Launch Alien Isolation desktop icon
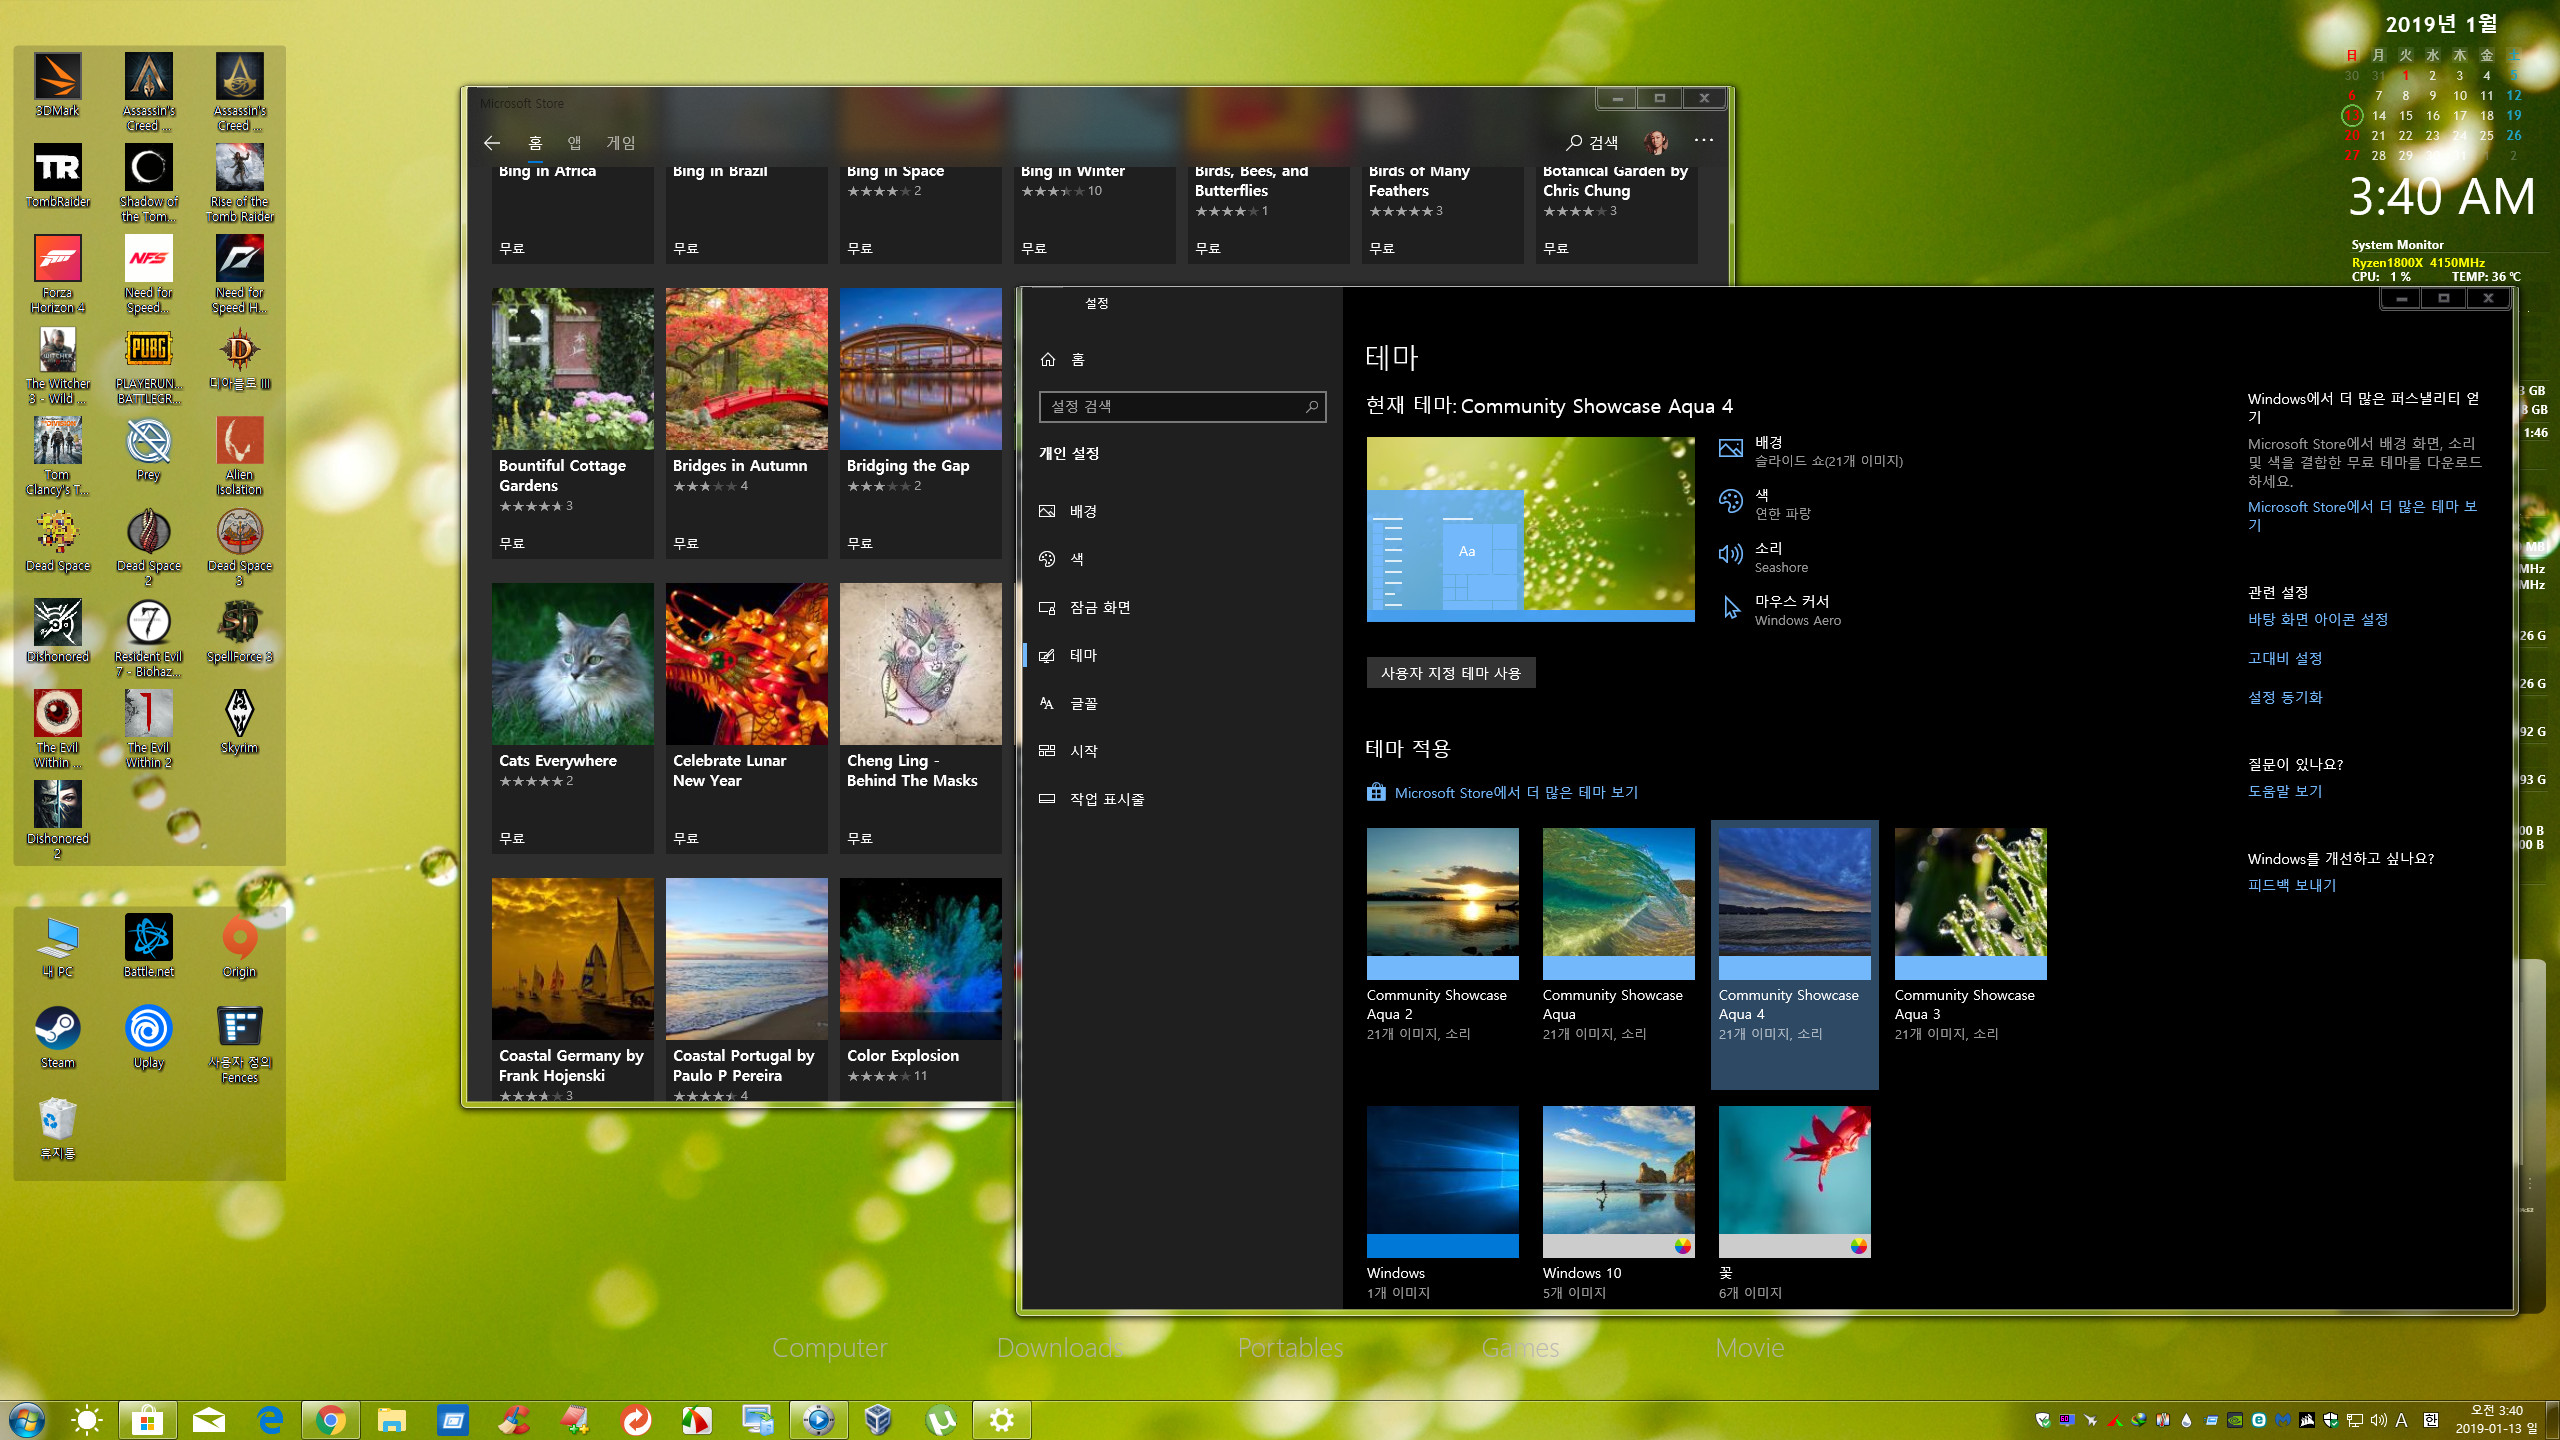 [x=239, y=456]
